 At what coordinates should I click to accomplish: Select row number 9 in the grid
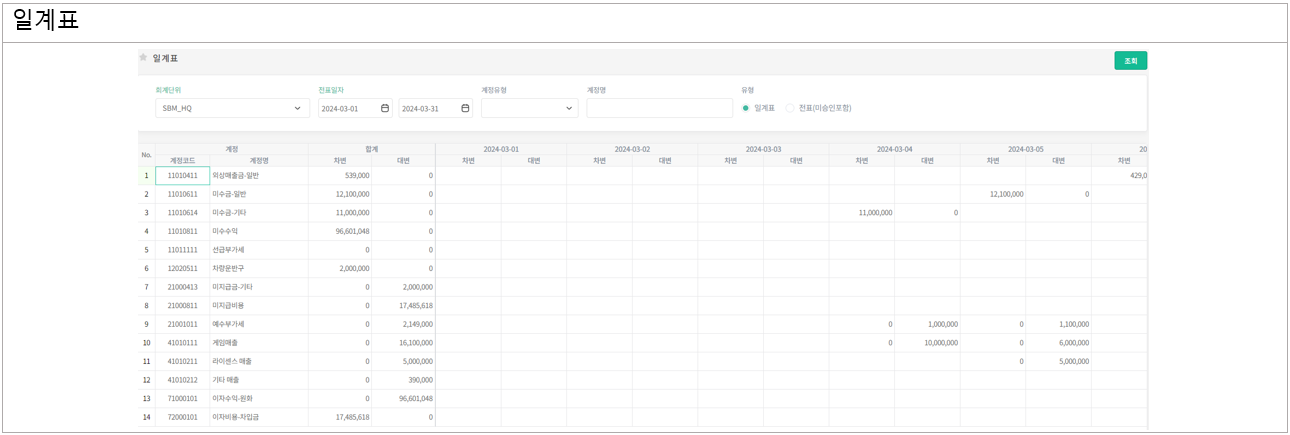click(146, 324)
